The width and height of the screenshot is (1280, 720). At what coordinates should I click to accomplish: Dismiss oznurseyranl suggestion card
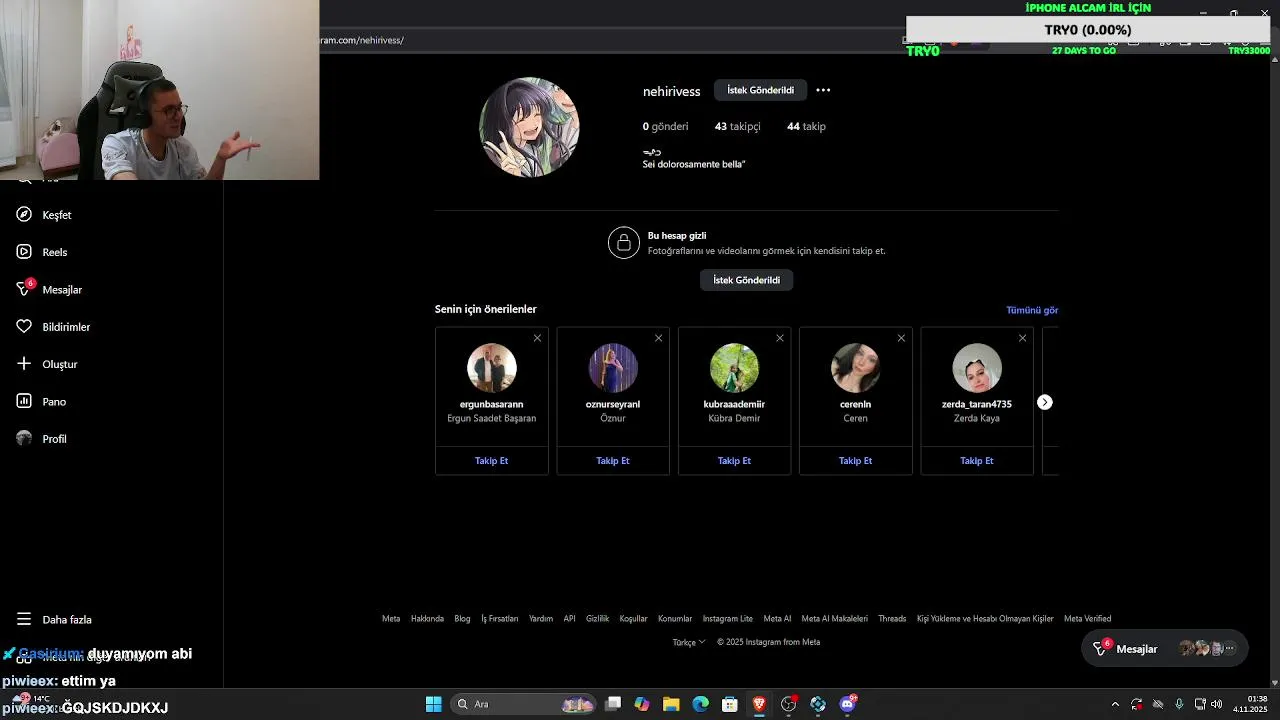click(x=658, y=338)
